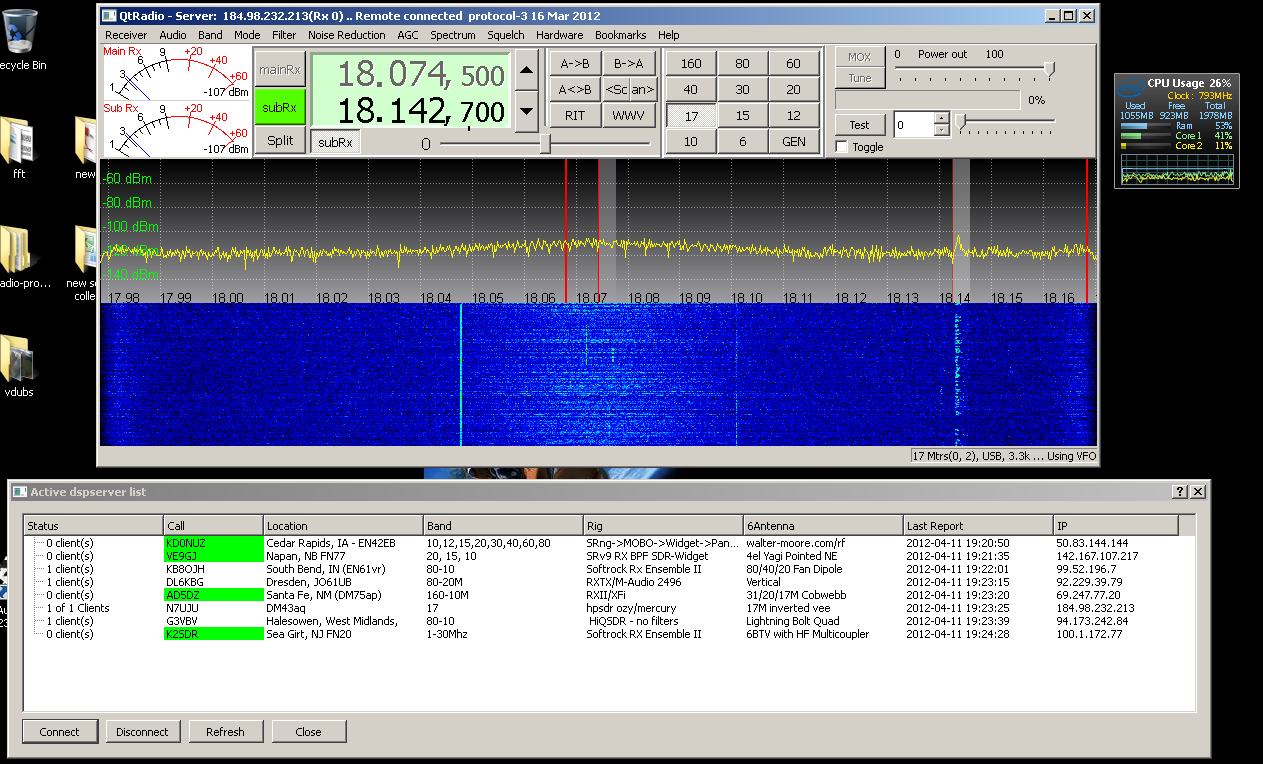The width and height of the screenshot is (1263, 764).
Task: Click the Call column header to sort
Action: click(x=213, y=525)
